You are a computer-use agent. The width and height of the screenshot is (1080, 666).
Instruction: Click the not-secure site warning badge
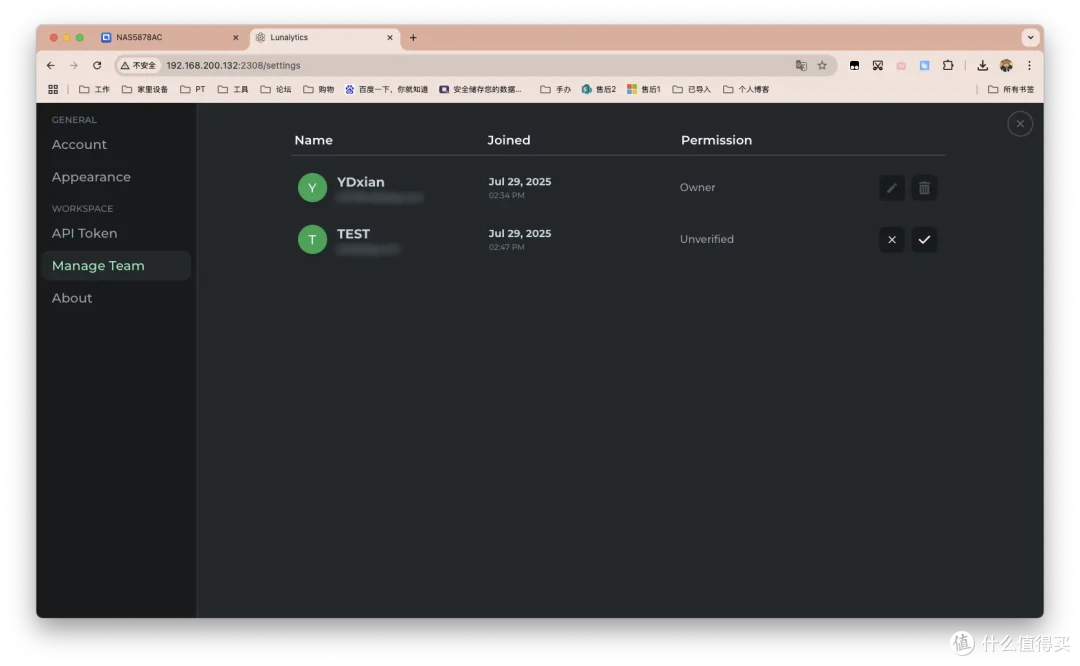138,65
